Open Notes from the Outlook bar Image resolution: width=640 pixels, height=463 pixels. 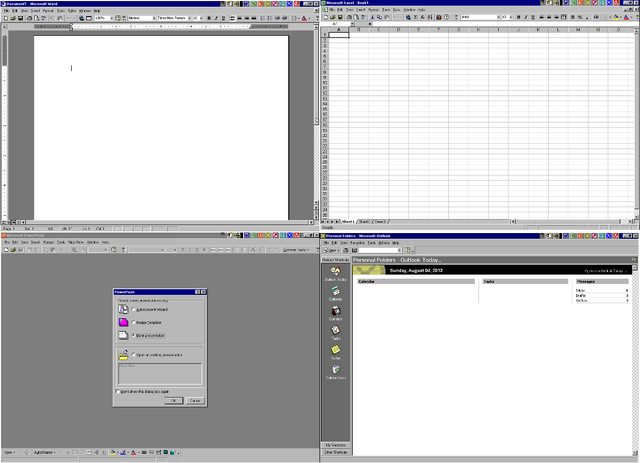336,352
